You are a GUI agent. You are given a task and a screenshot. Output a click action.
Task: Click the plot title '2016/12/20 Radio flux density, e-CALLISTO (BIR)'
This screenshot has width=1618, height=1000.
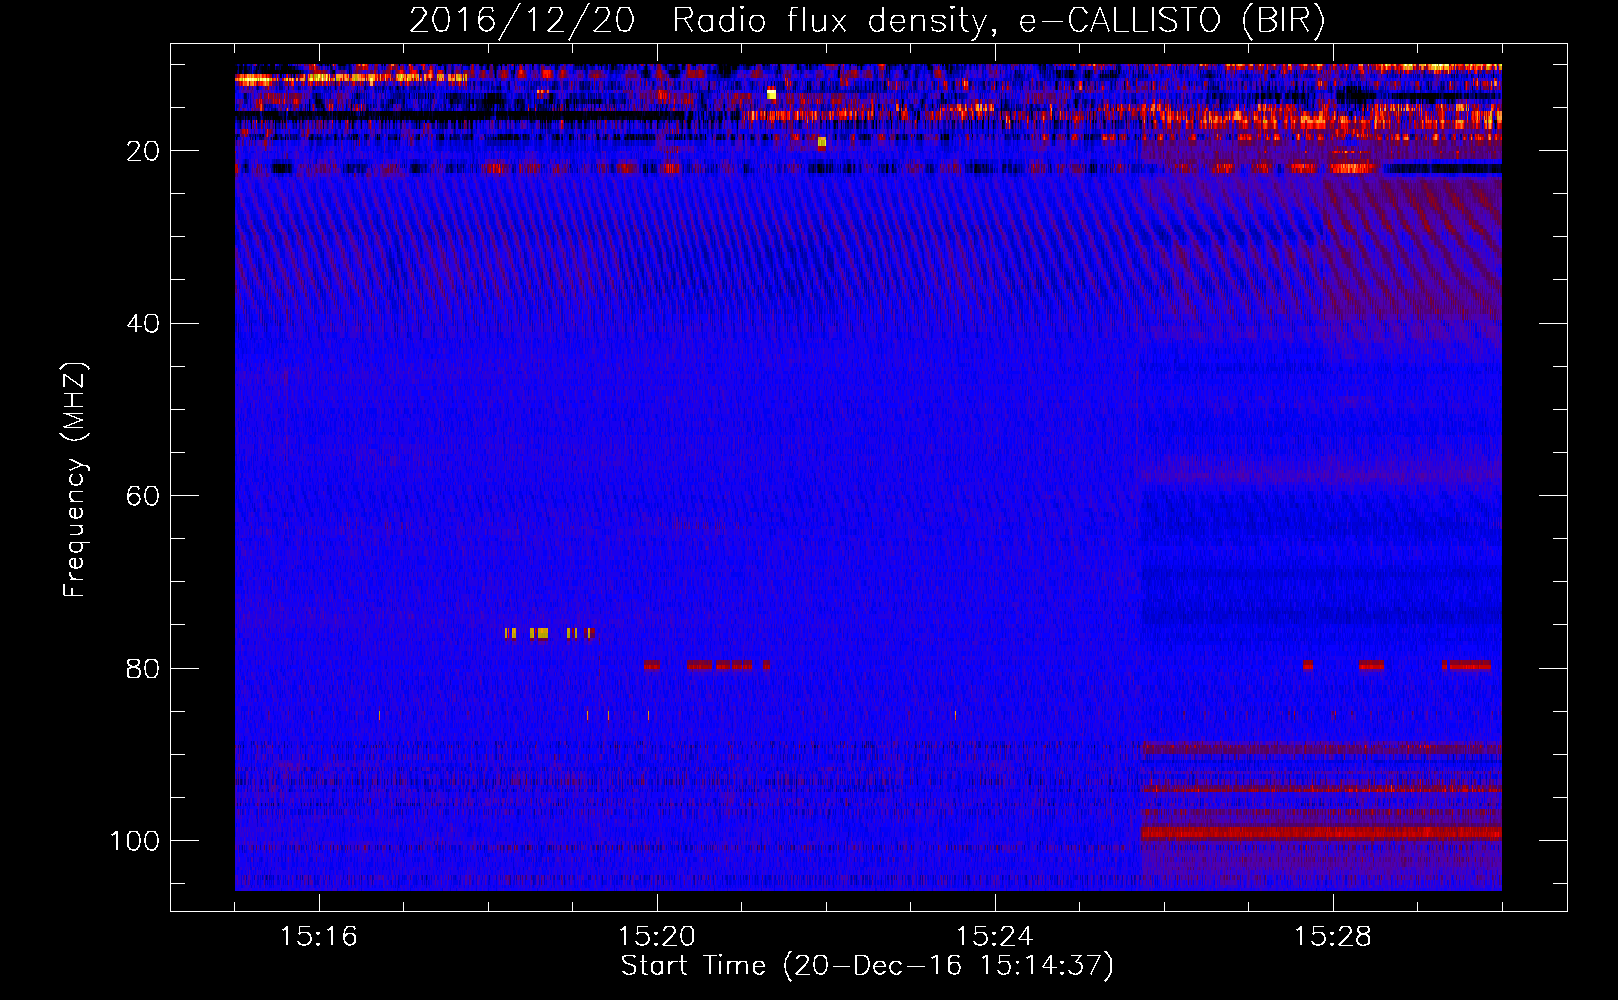coord(867,20)
